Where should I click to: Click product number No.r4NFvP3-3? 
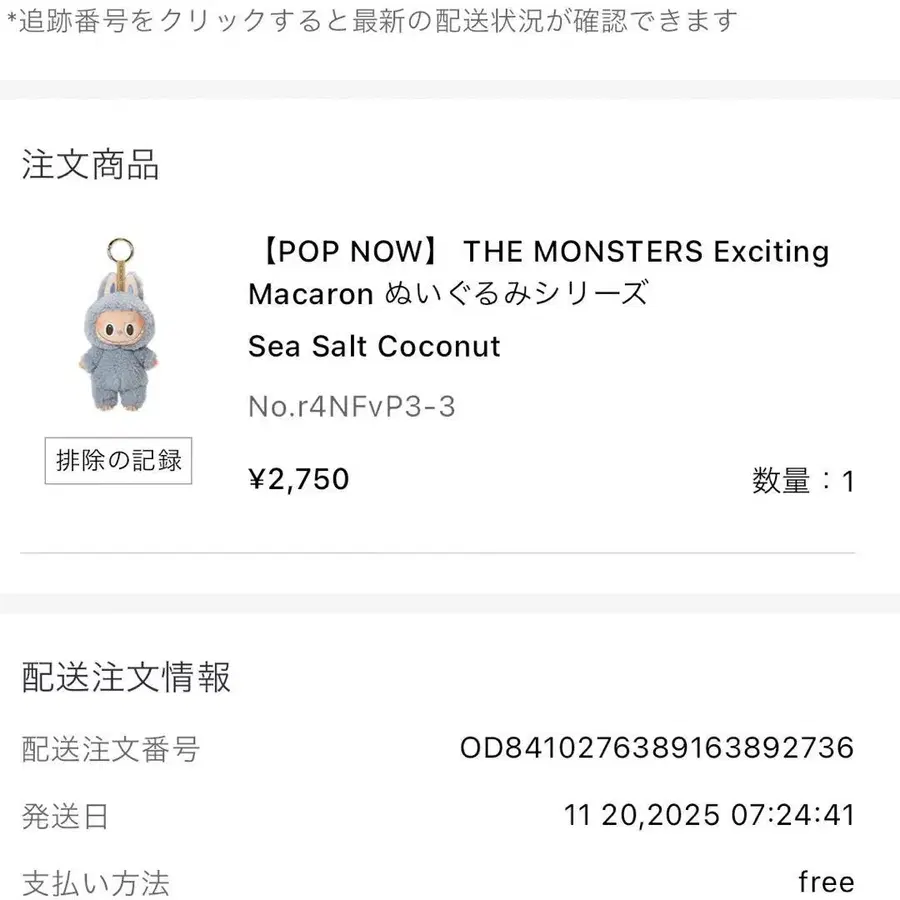point(352,406)
